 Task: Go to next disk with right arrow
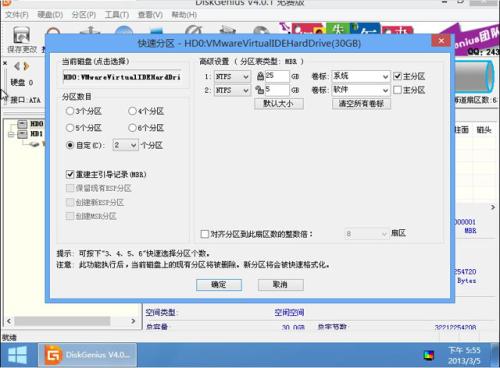[26, 66]
